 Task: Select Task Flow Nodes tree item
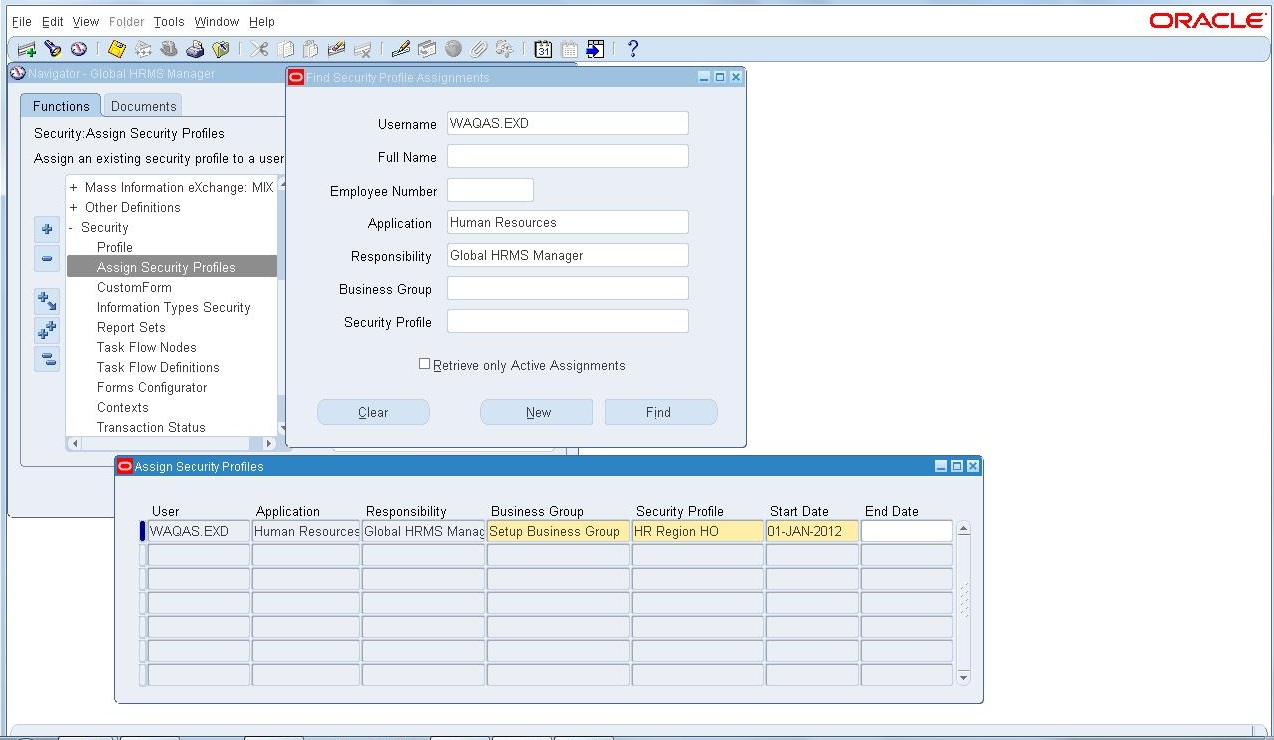click(x=146, y=347)
